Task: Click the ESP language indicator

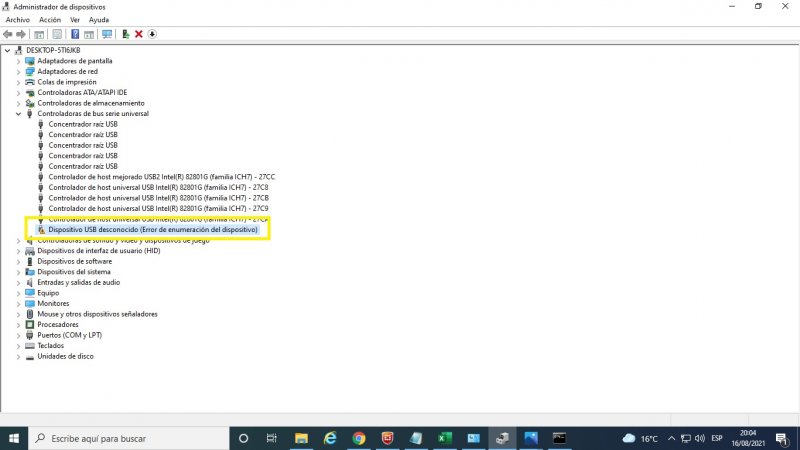Action: pos(717,439)
